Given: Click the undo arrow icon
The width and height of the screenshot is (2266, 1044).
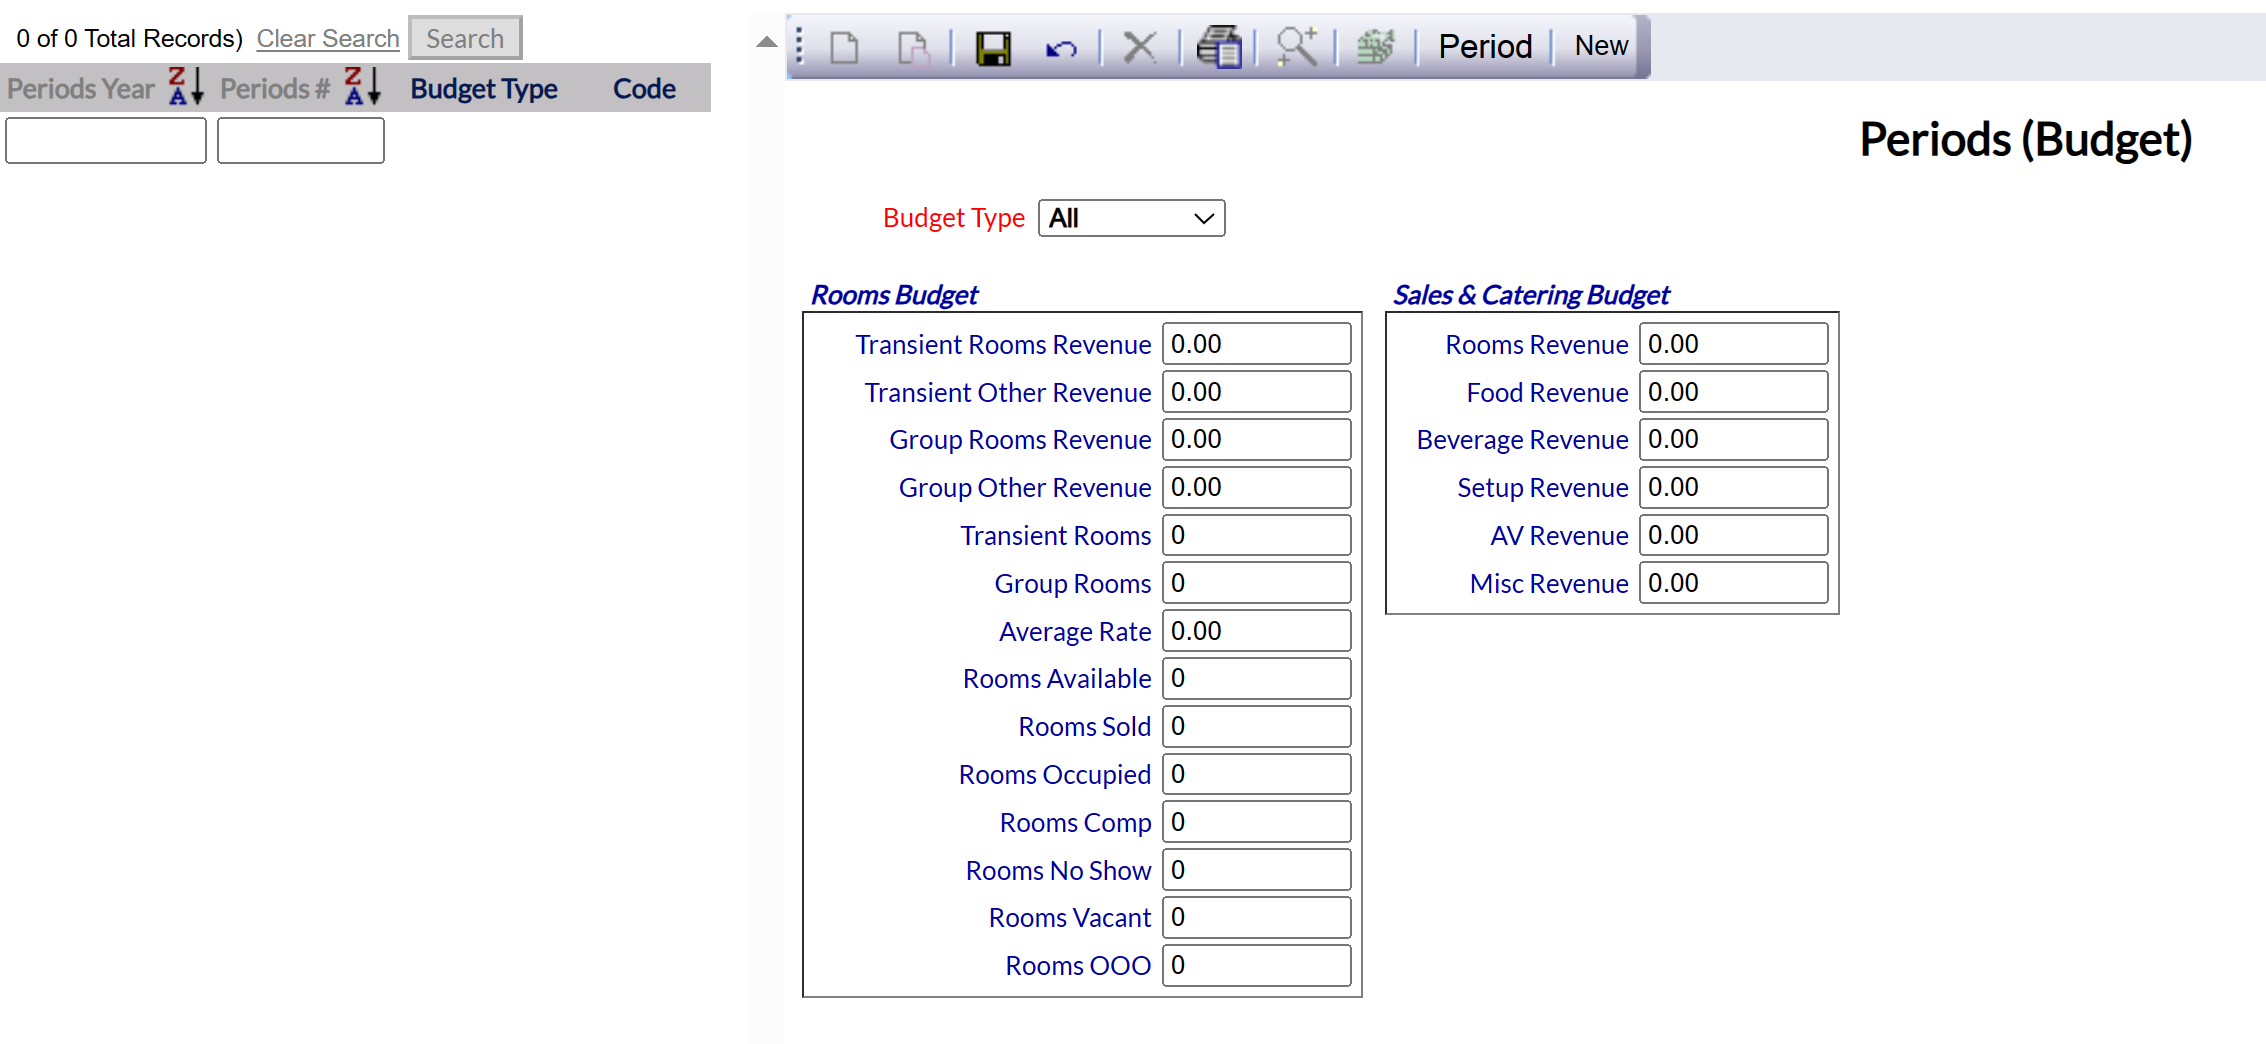Looking at the screenshot, I should (1061, 47).
